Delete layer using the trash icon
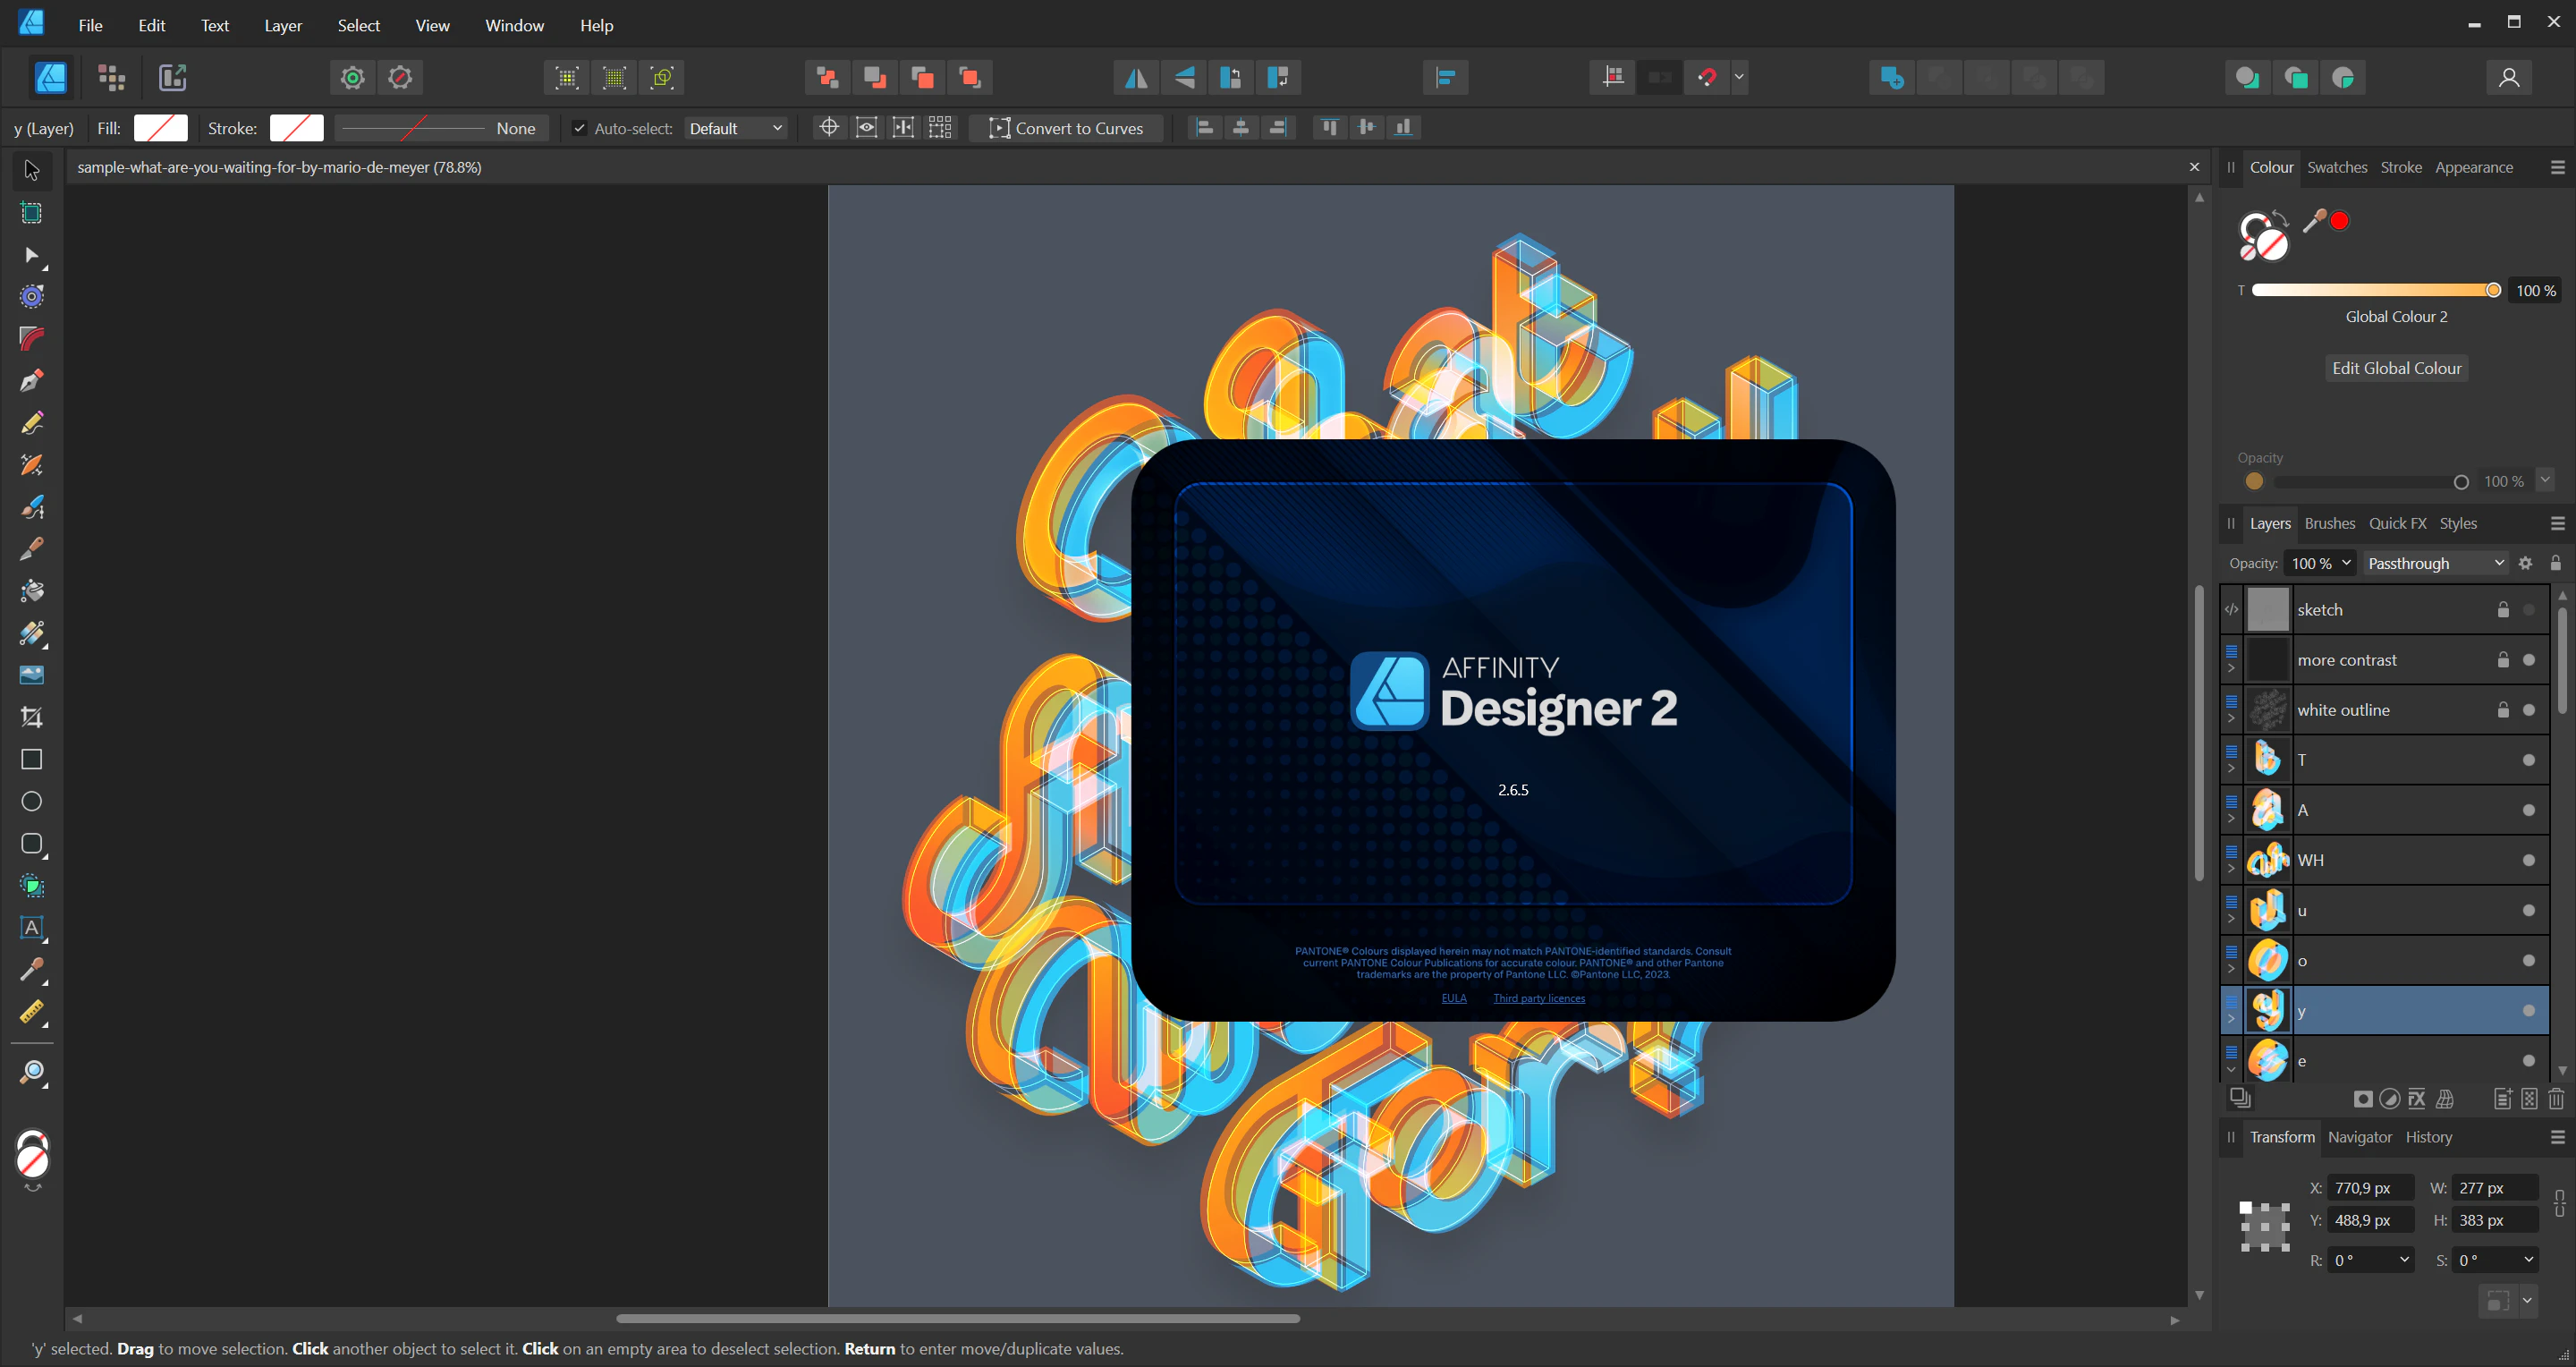The image size is (2576, 1367). click(2556, 1099)
